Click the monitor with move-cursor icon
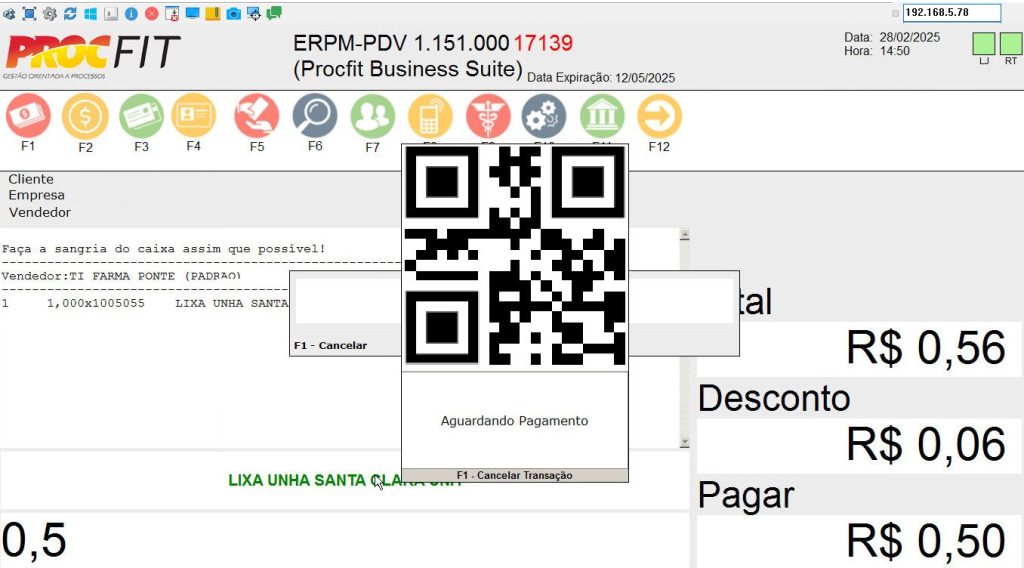This screenshot has width=1024, height=568. click(254, 13)
